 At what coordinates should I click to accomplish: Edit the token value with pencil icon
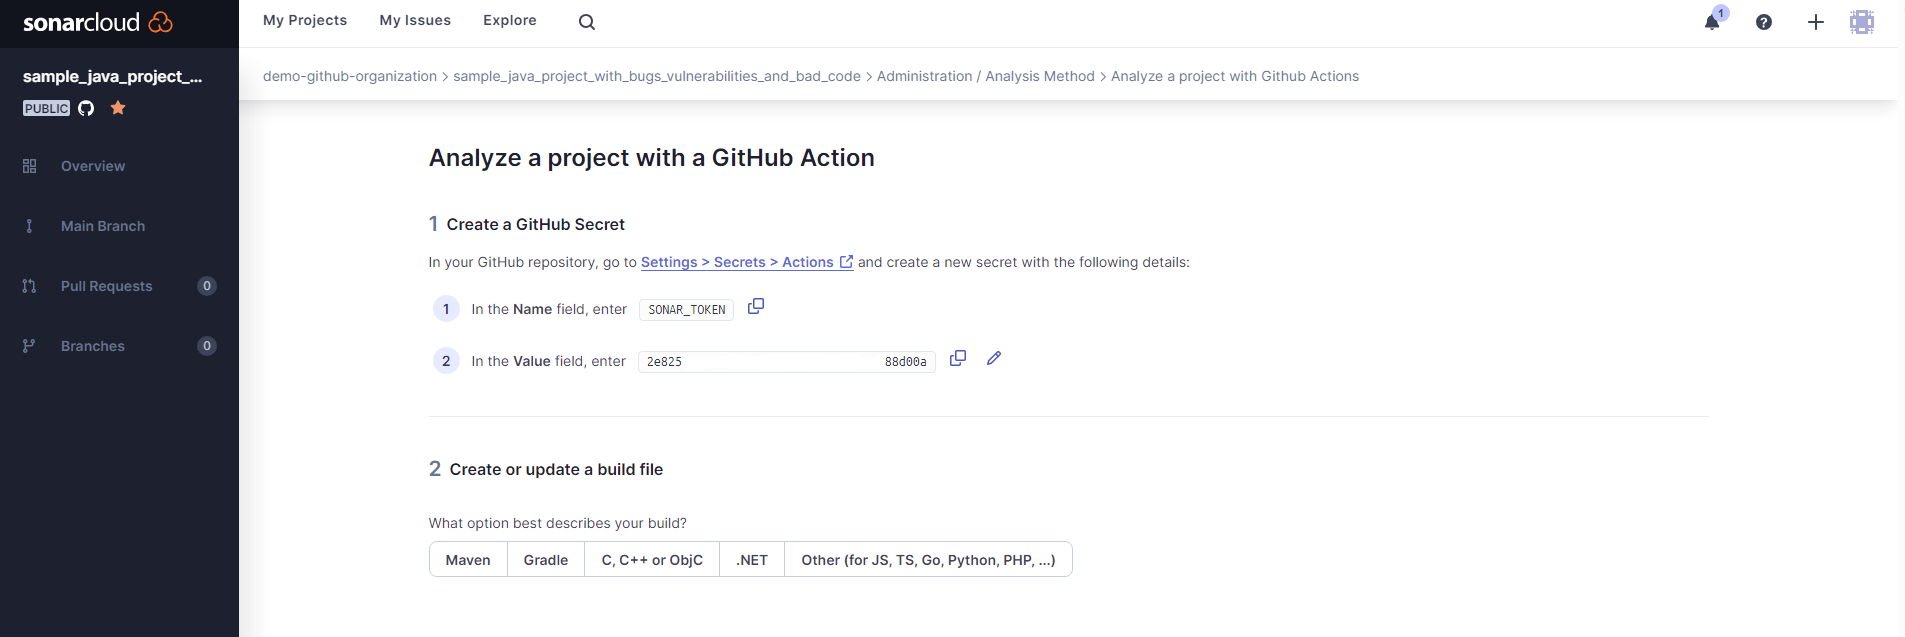click(994, 358)
